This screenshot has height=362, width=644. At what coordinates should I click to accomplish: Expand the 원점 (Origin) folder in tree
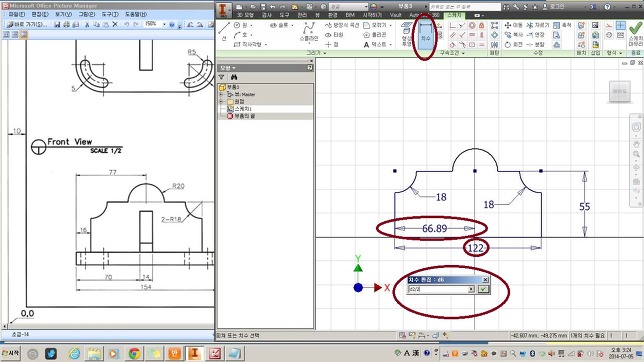(x=221, y=101)
